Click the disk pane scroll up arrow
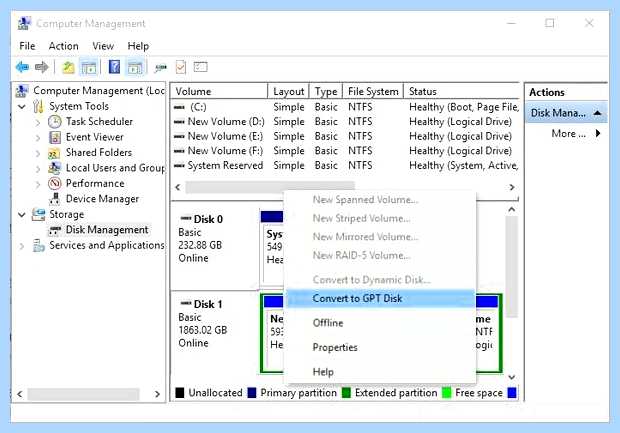 [x=512, y=210]
